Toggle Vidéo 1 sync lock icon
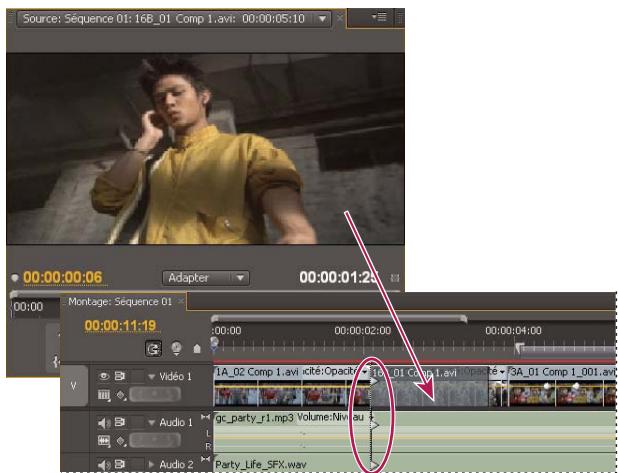 [119, 376]
